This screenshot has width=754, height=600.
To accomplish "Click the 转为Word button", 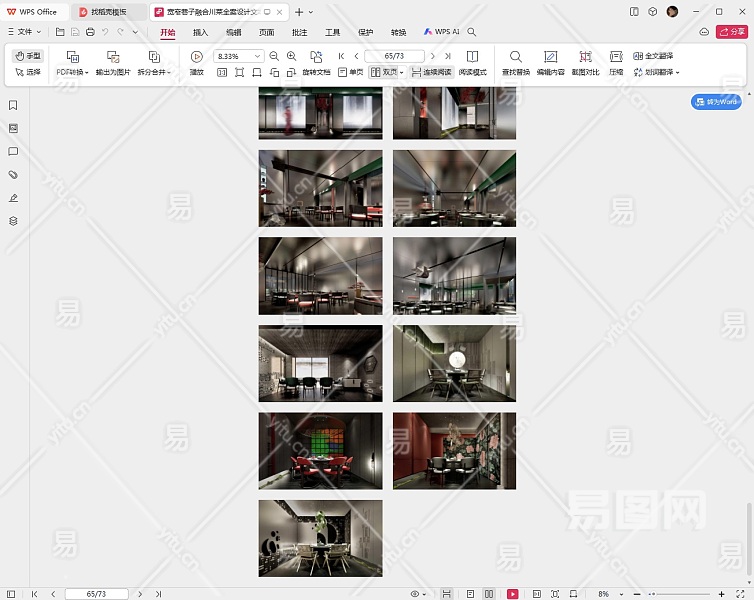I will click(716, 102).
